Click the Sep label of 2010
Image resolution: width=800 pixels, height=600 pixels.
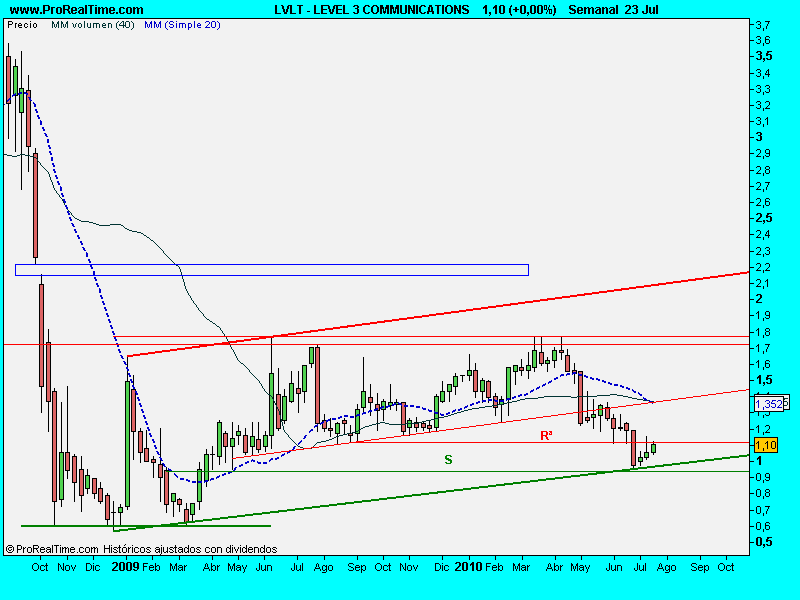(699, 567)
